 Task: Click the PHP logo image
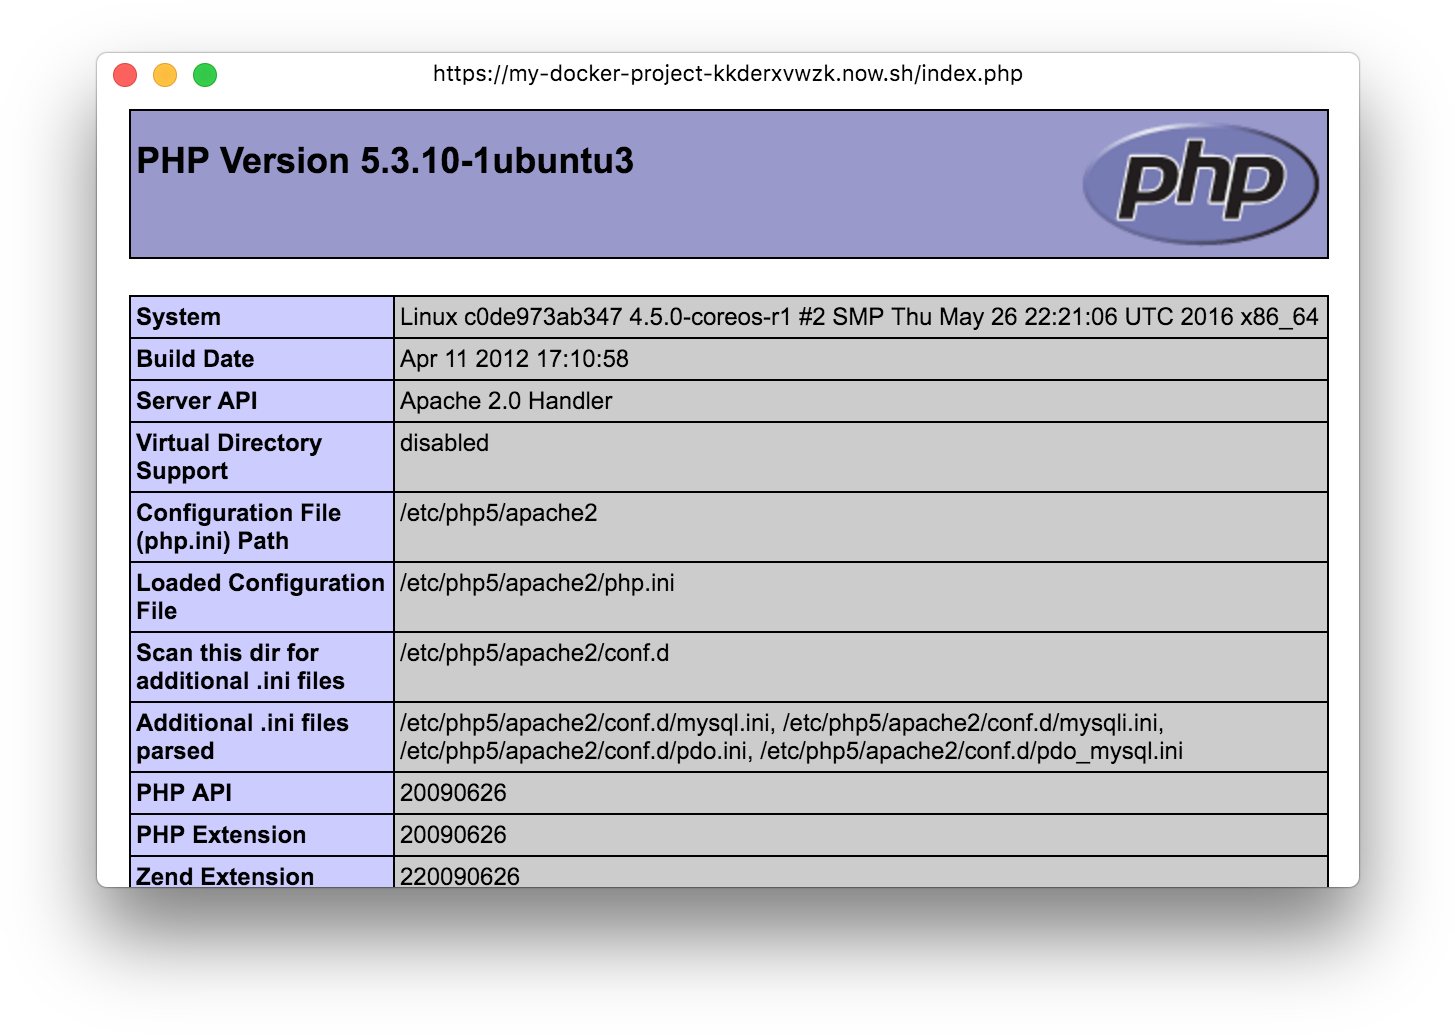[x=1200, y=184]
